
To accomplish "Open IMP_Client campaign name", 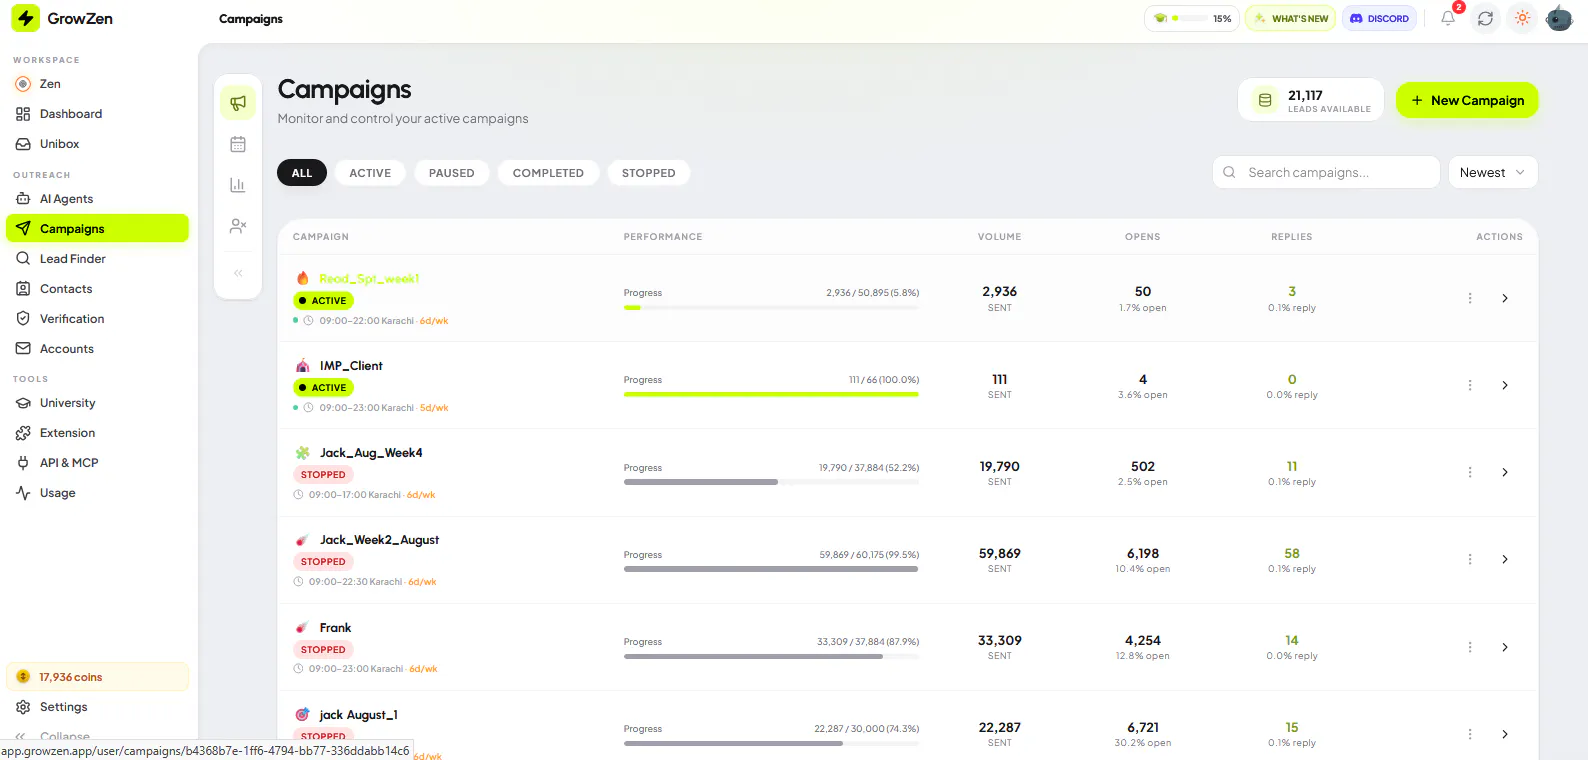I will tap(351, 366).
